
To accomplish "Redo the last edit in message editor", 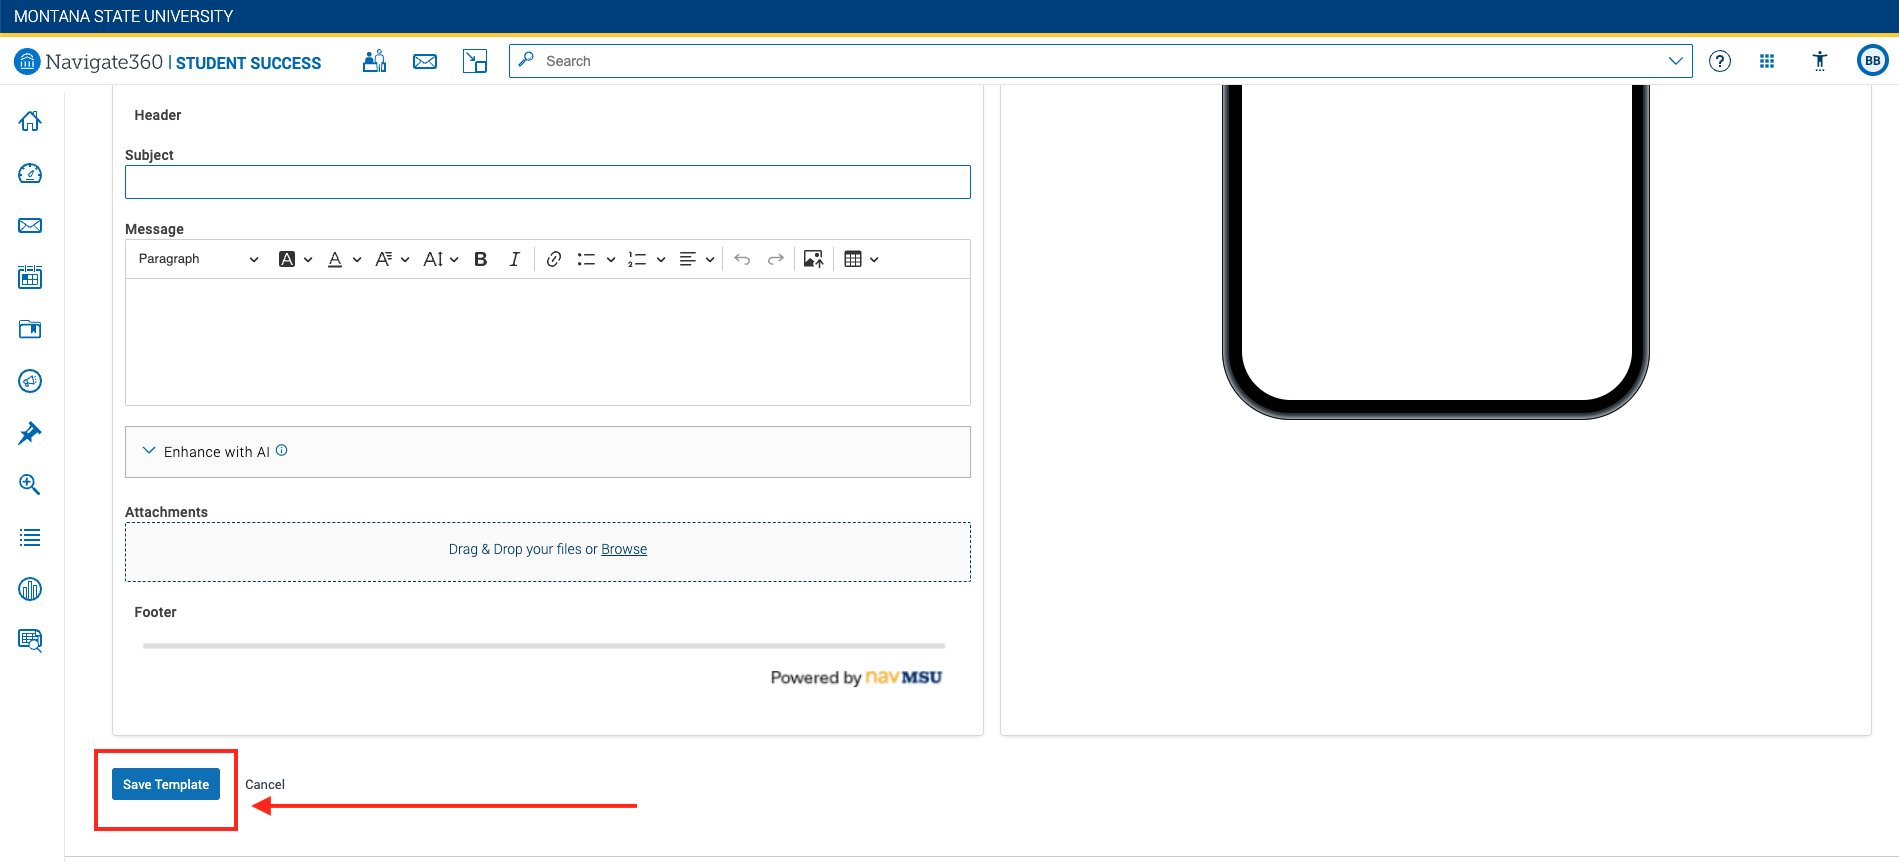I will (775, 259).
